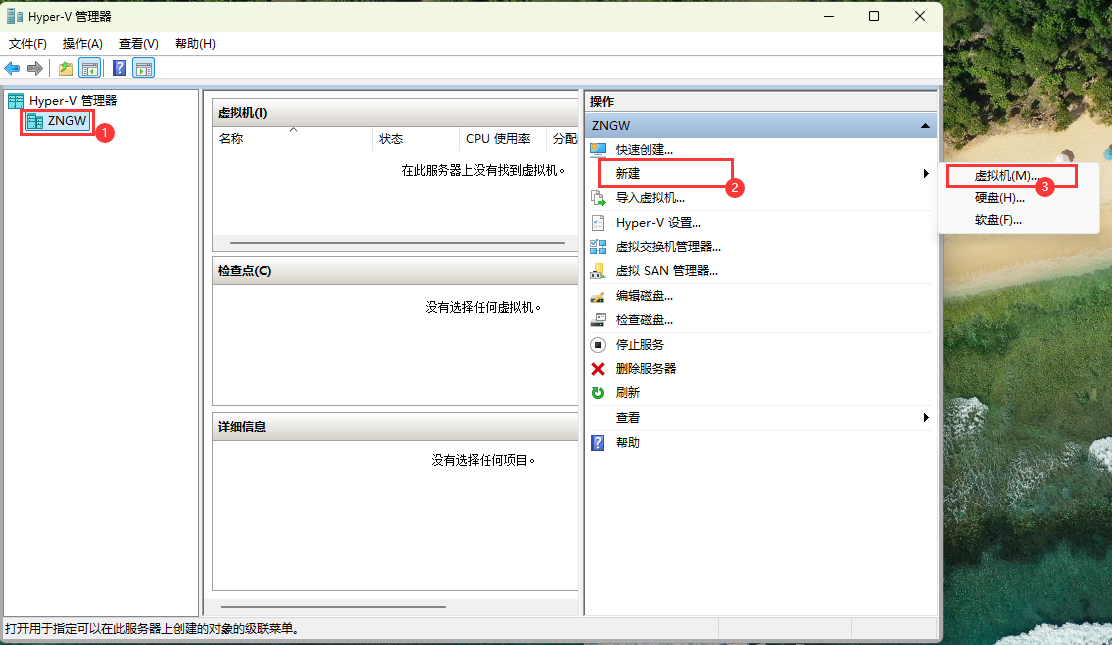Click the Up One Level folder icon

point(66,68)
